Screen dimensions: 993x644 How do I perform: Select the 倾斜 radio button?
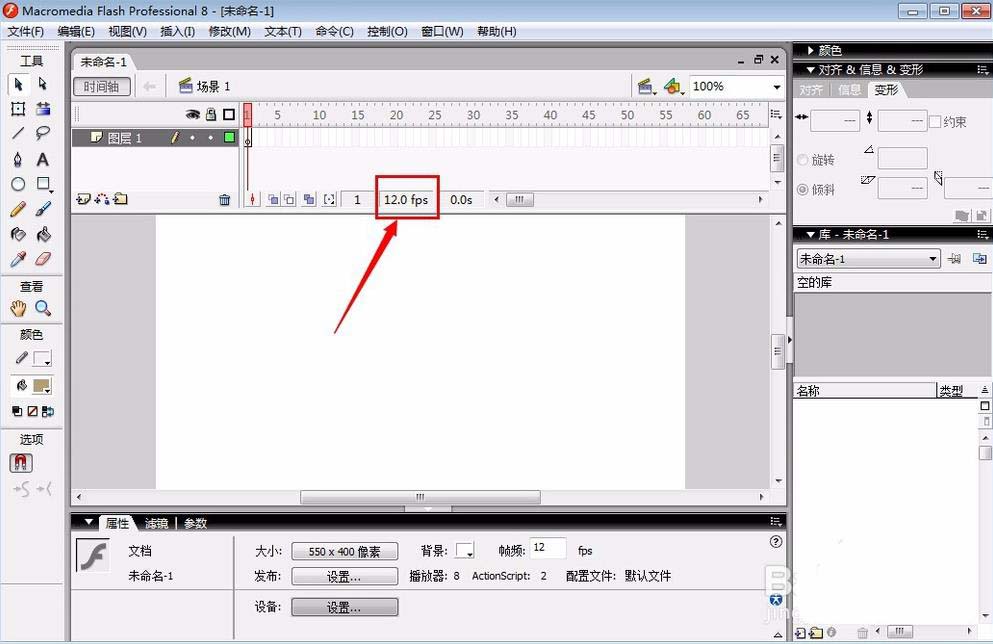pyautogui.click(x=802, y=189)
